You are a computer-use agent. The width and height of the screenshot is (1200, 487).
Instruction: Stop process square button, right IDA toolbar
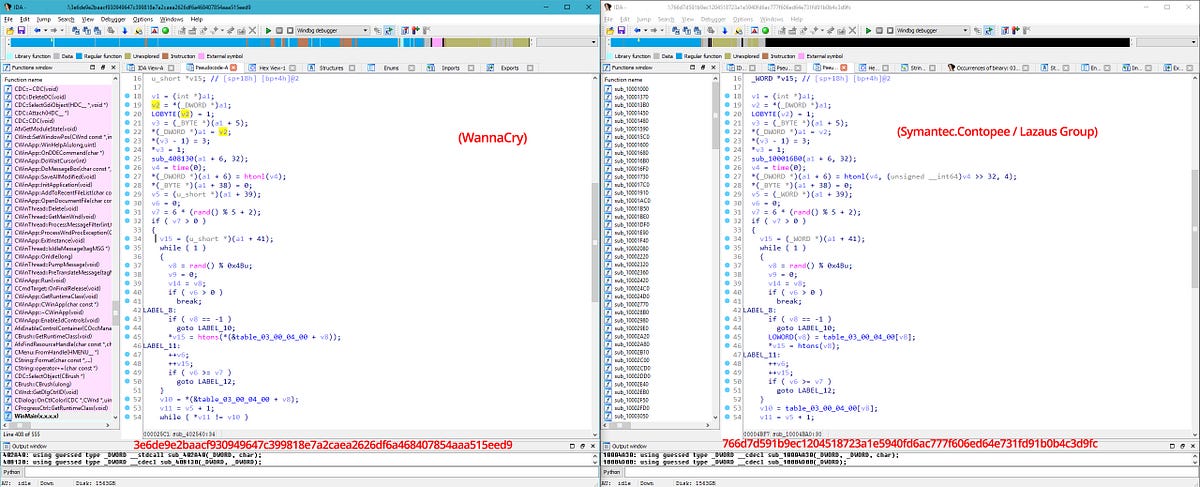890,31
